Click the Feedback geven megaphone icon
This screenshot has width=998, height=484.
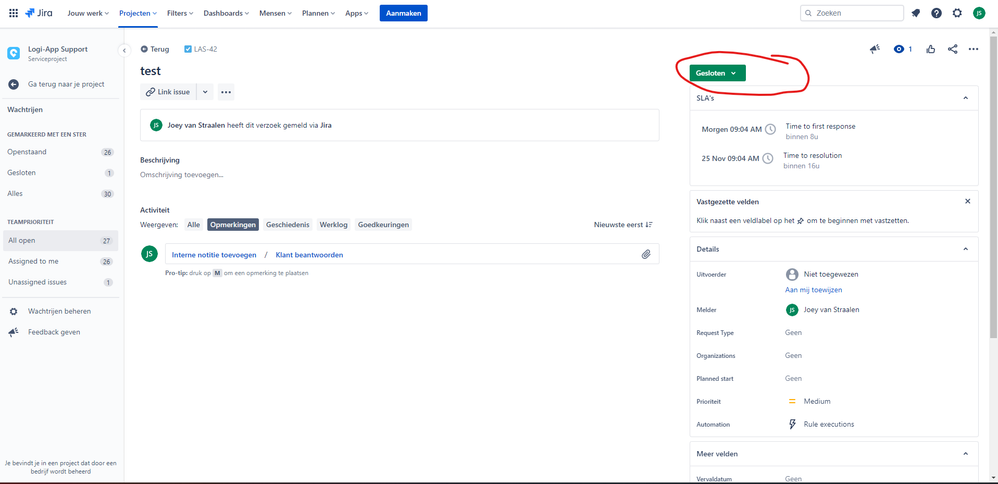click(x=13, y=332)
